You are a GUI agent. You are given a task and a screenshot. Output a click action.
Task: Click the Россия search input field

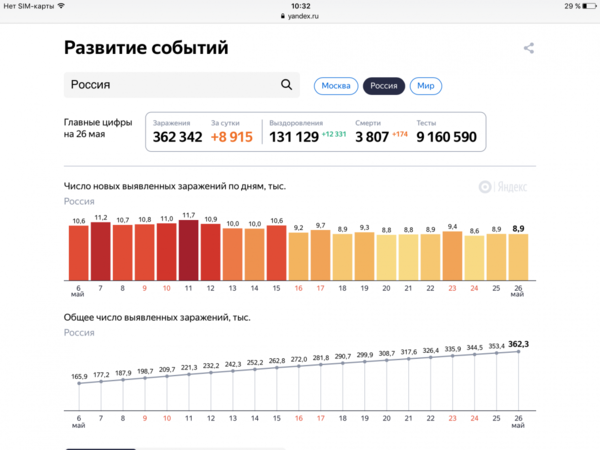pyautogui.click(x=181, y=85)
